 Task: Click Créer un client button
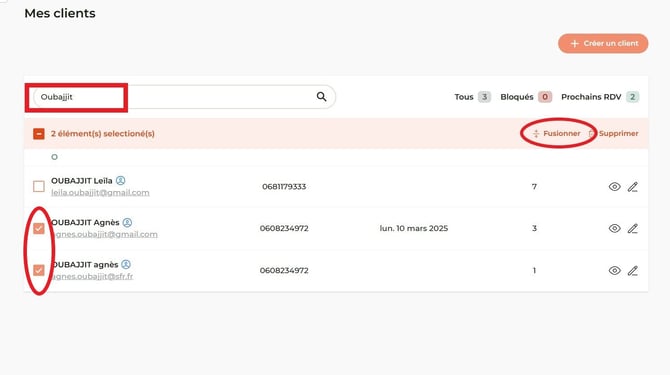point(603,44)
